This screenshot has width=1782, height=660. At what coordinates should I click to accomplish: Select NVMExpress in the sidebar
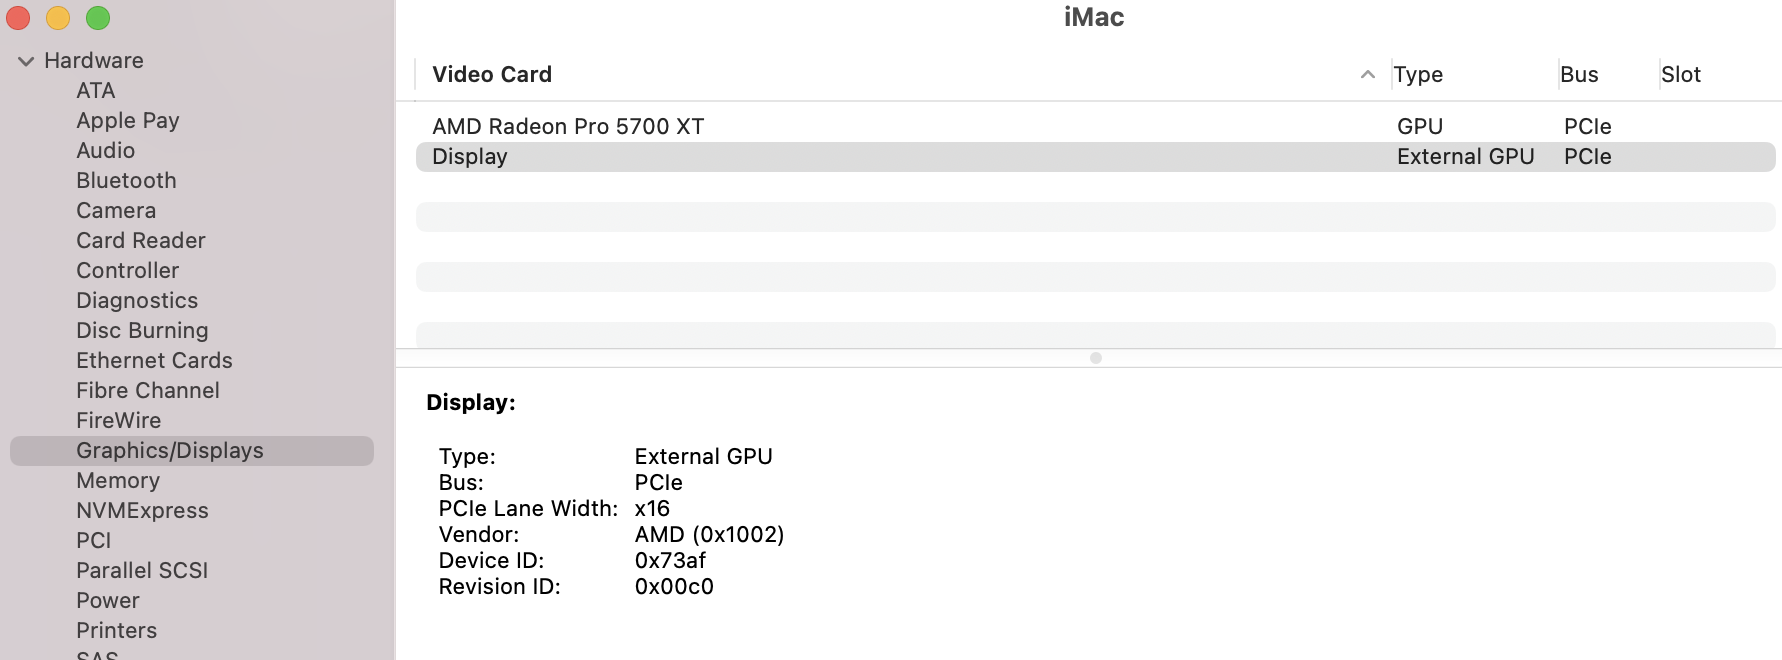[x=142, y=511]
